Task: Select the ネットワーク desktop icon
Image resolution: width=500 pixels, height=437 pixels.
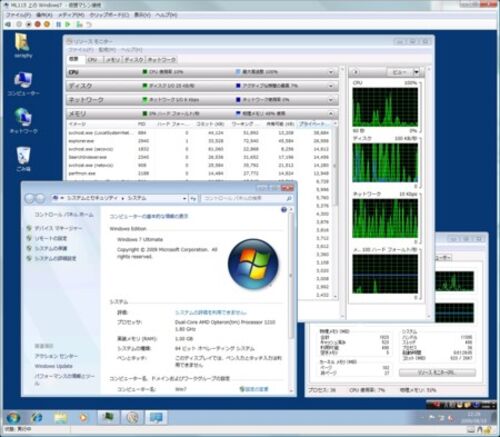Action: (x=23, y=121)
